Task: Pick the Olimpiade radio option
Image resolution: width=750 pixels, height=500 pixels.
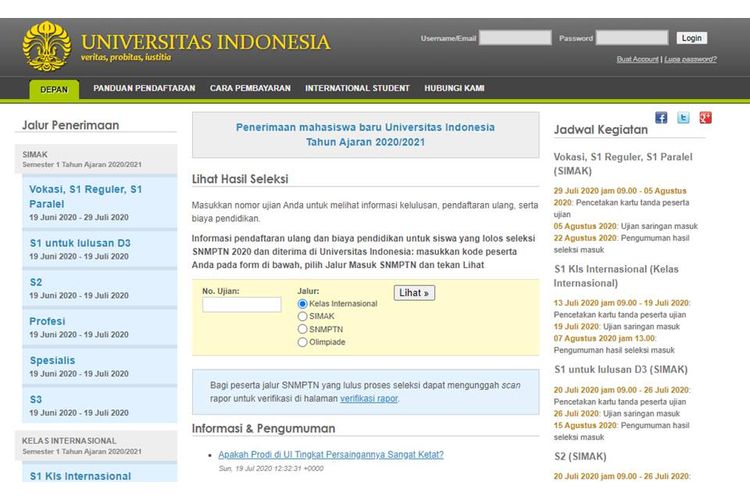Action: tap(303, 342)
